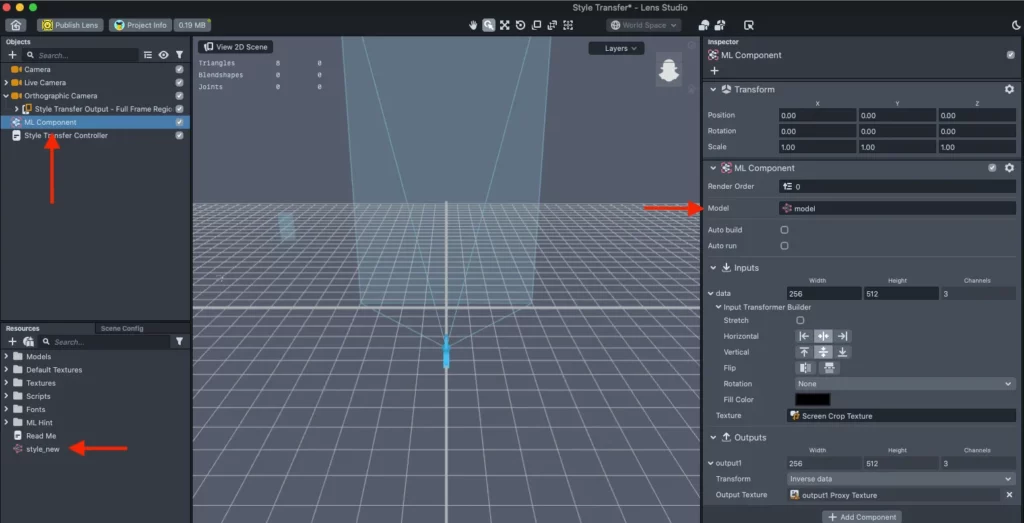Image resolution: width=1024 pixels, height=523 pixels.
Task: Align input vertically to top
Action: click(x=804, y=352)
